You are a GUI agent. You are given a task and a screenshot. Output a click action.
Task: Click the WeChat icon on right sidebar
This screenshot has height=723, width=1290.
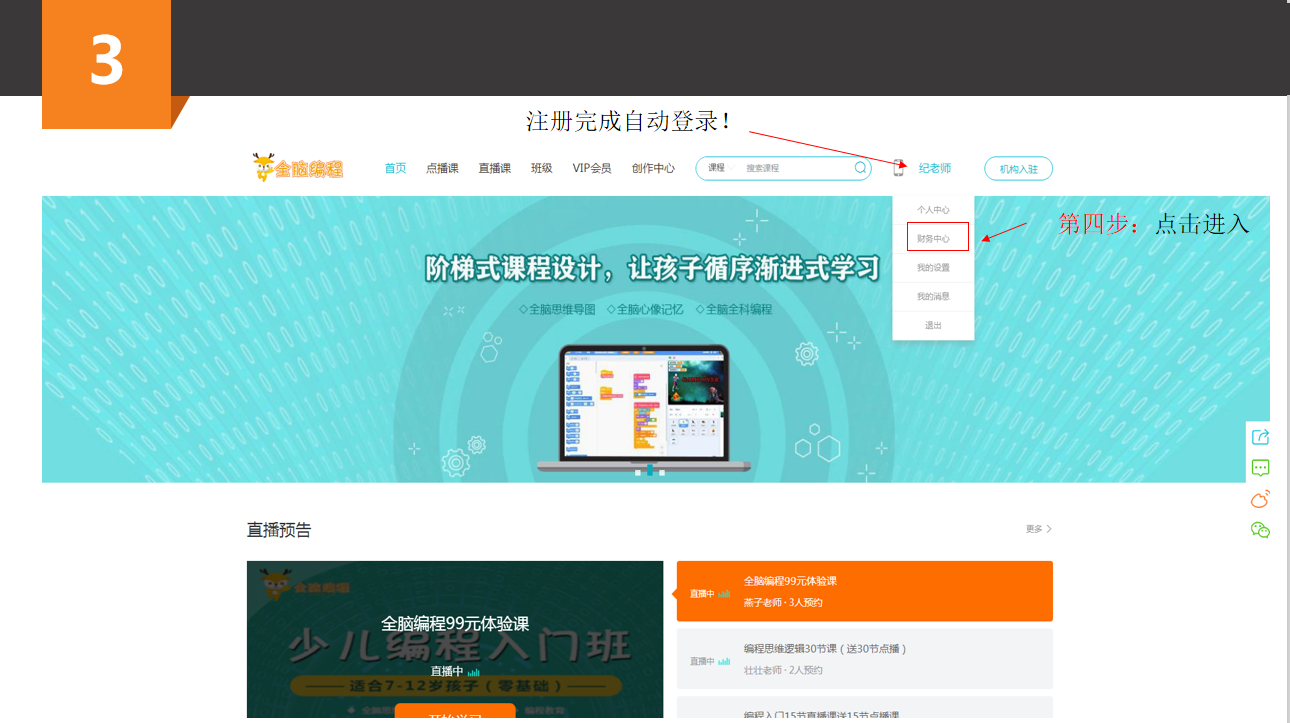pos(1260,530)
